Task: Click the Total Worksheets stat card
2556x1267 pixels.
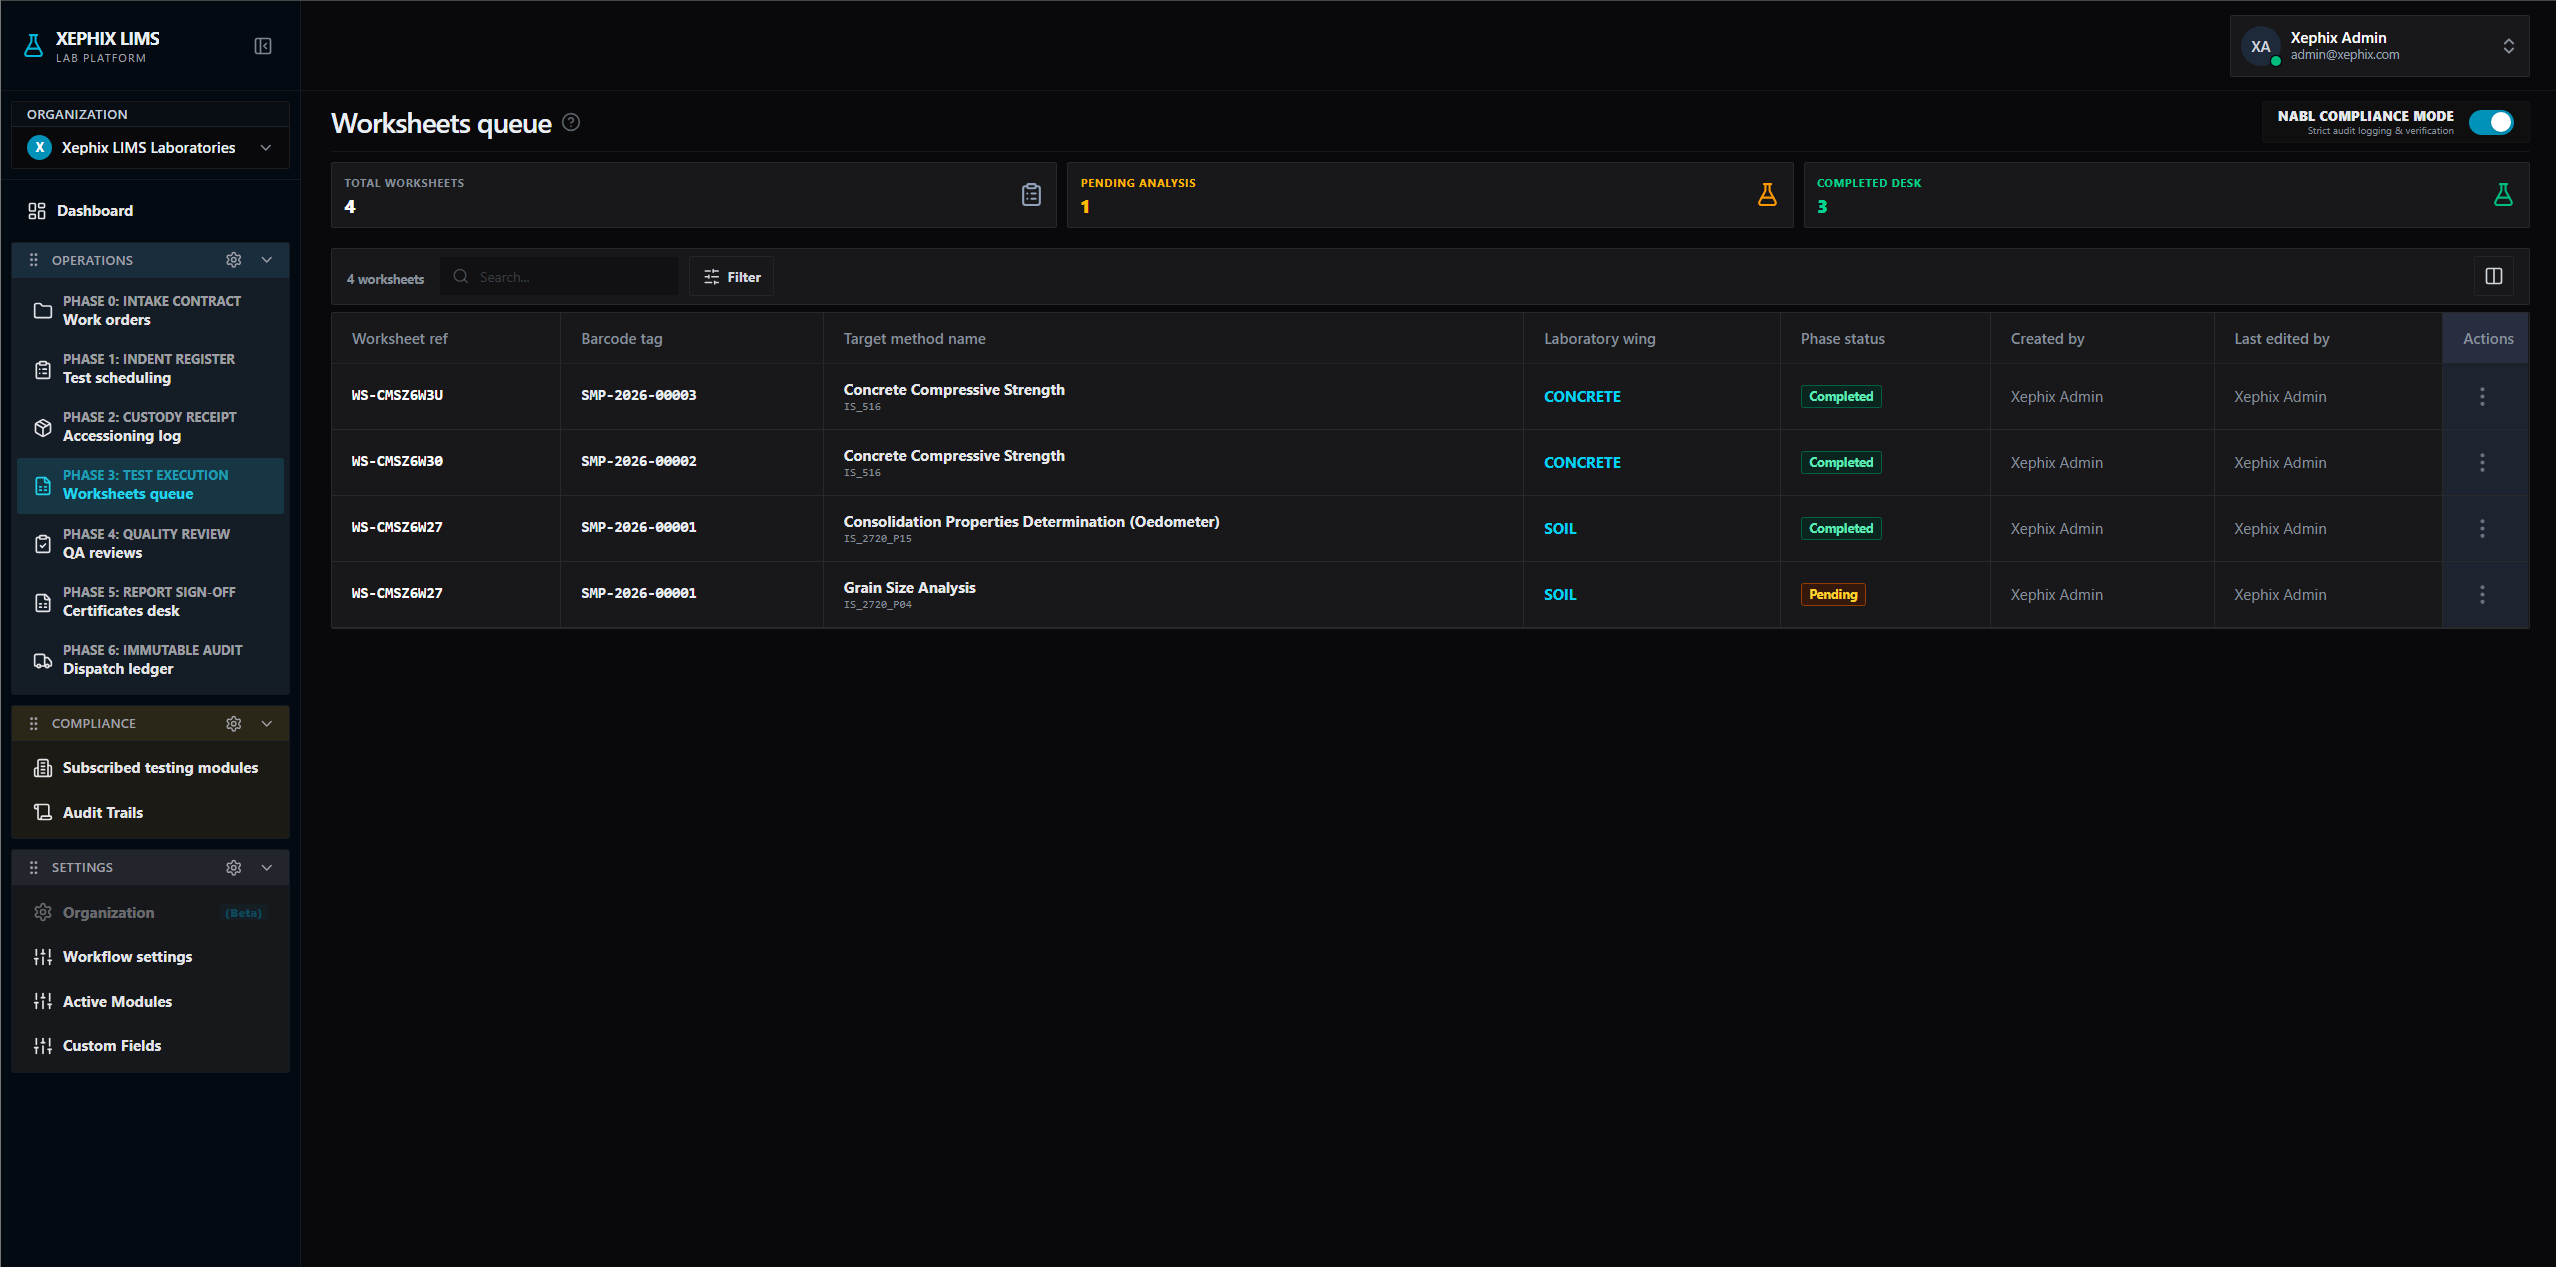Action: [693, 195]
